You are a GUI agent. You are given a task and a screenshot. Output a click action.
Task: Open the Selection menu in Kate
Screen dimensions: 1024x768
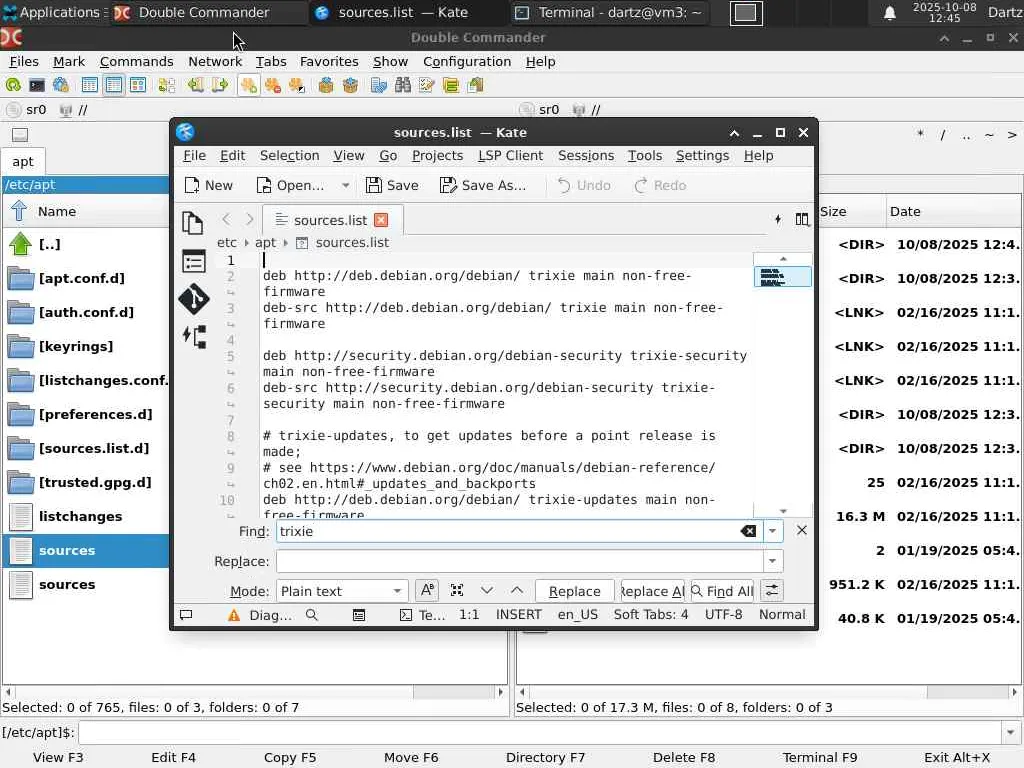click(289, 155)
